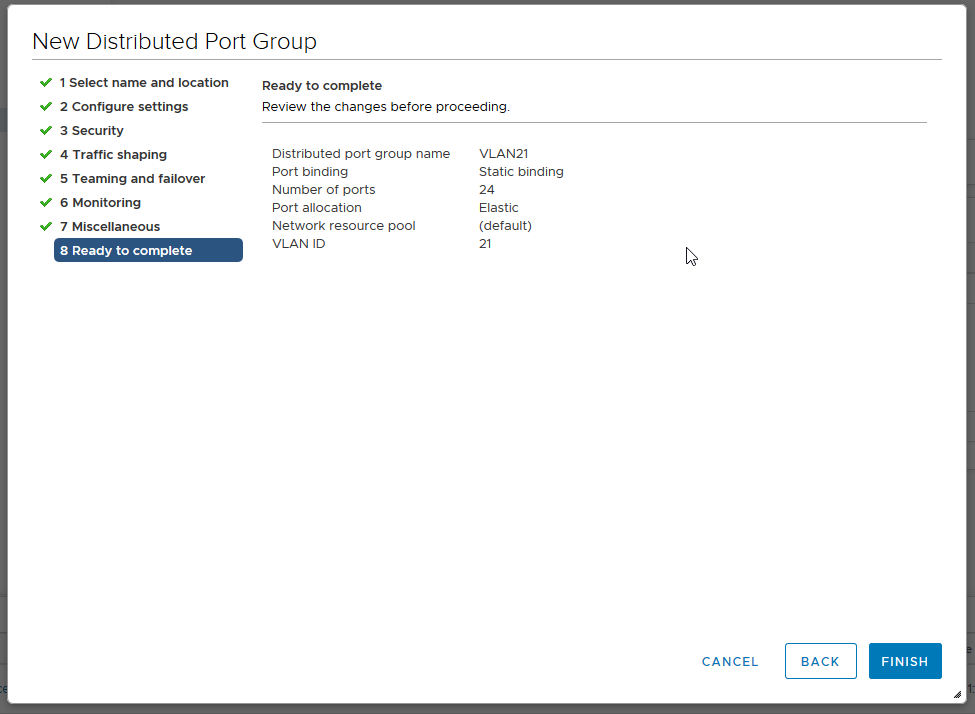
Task: Click the checkmark beside Teaming and failover
Action: pos(46,178)
